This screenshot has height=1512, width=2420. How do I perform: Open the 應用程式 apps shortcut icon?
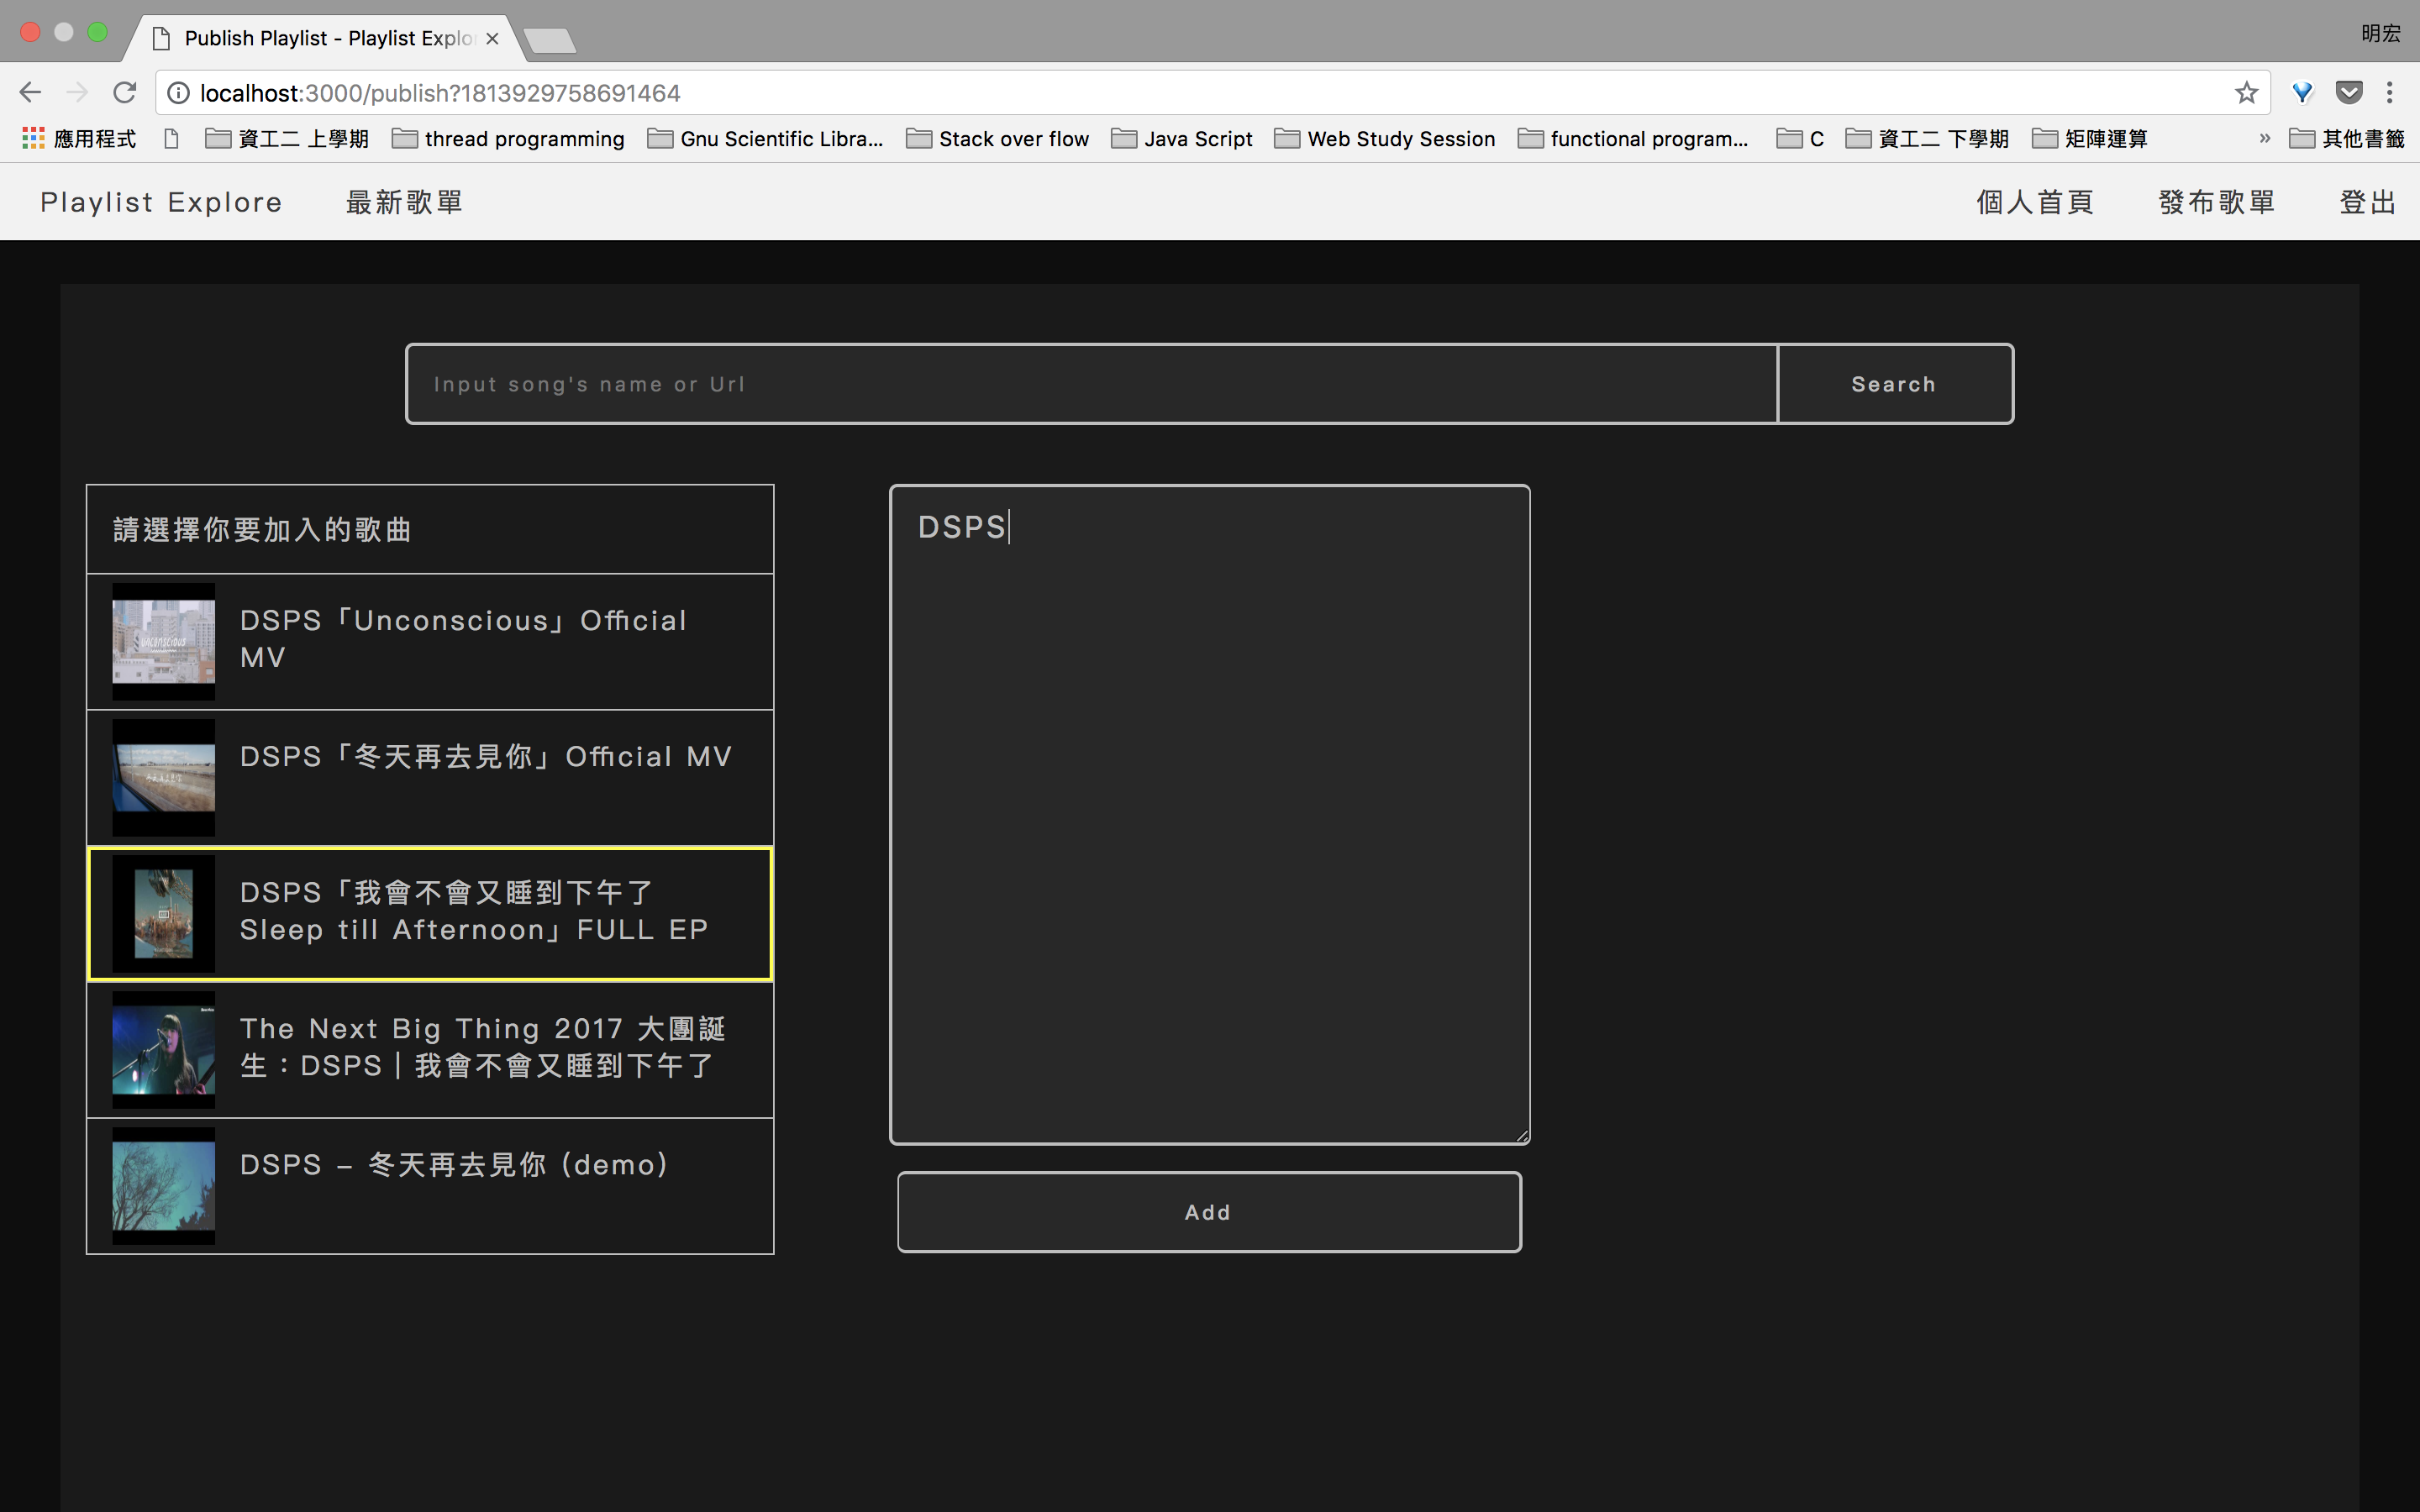33,138
